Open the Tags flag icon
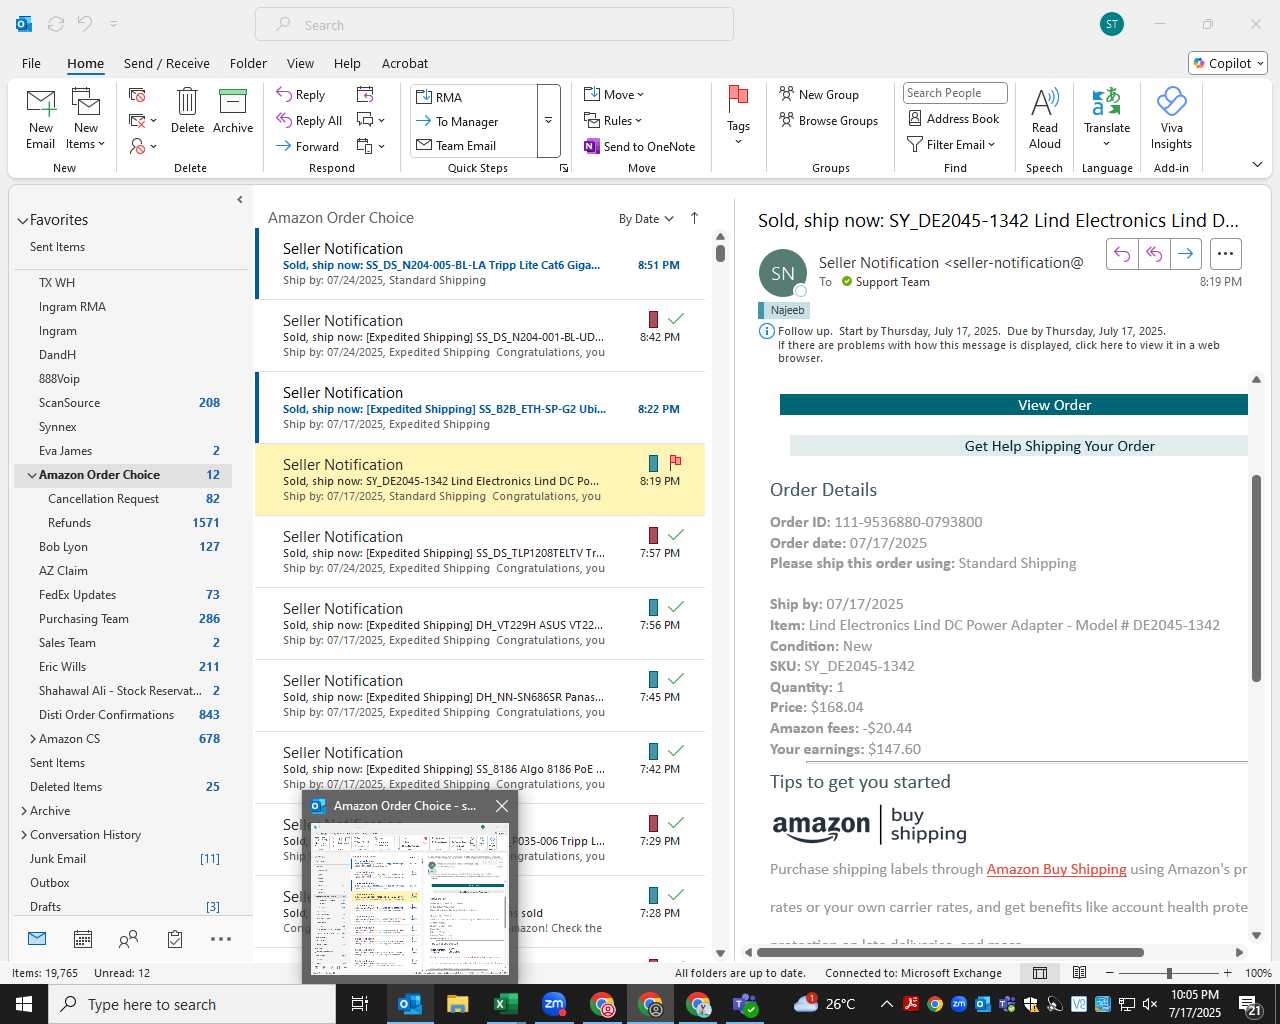1280x1024 pixels. pos(738,100)
